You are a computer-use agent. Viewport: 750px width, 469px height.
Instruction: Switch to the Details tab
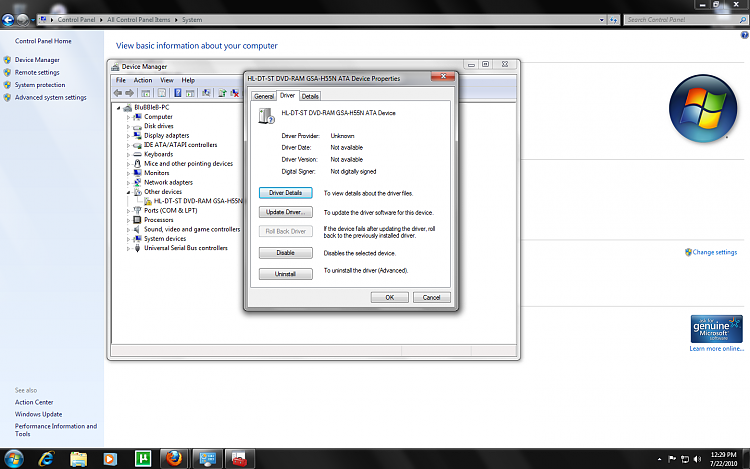pos(310,96)
